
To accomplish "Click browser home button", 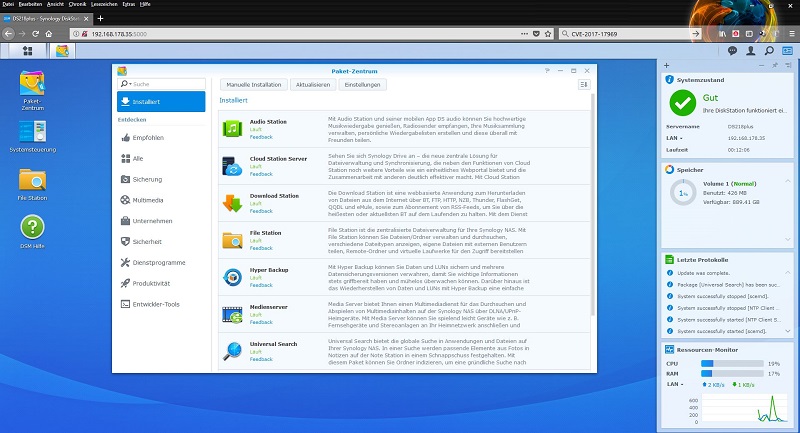I will pos(48,34).
